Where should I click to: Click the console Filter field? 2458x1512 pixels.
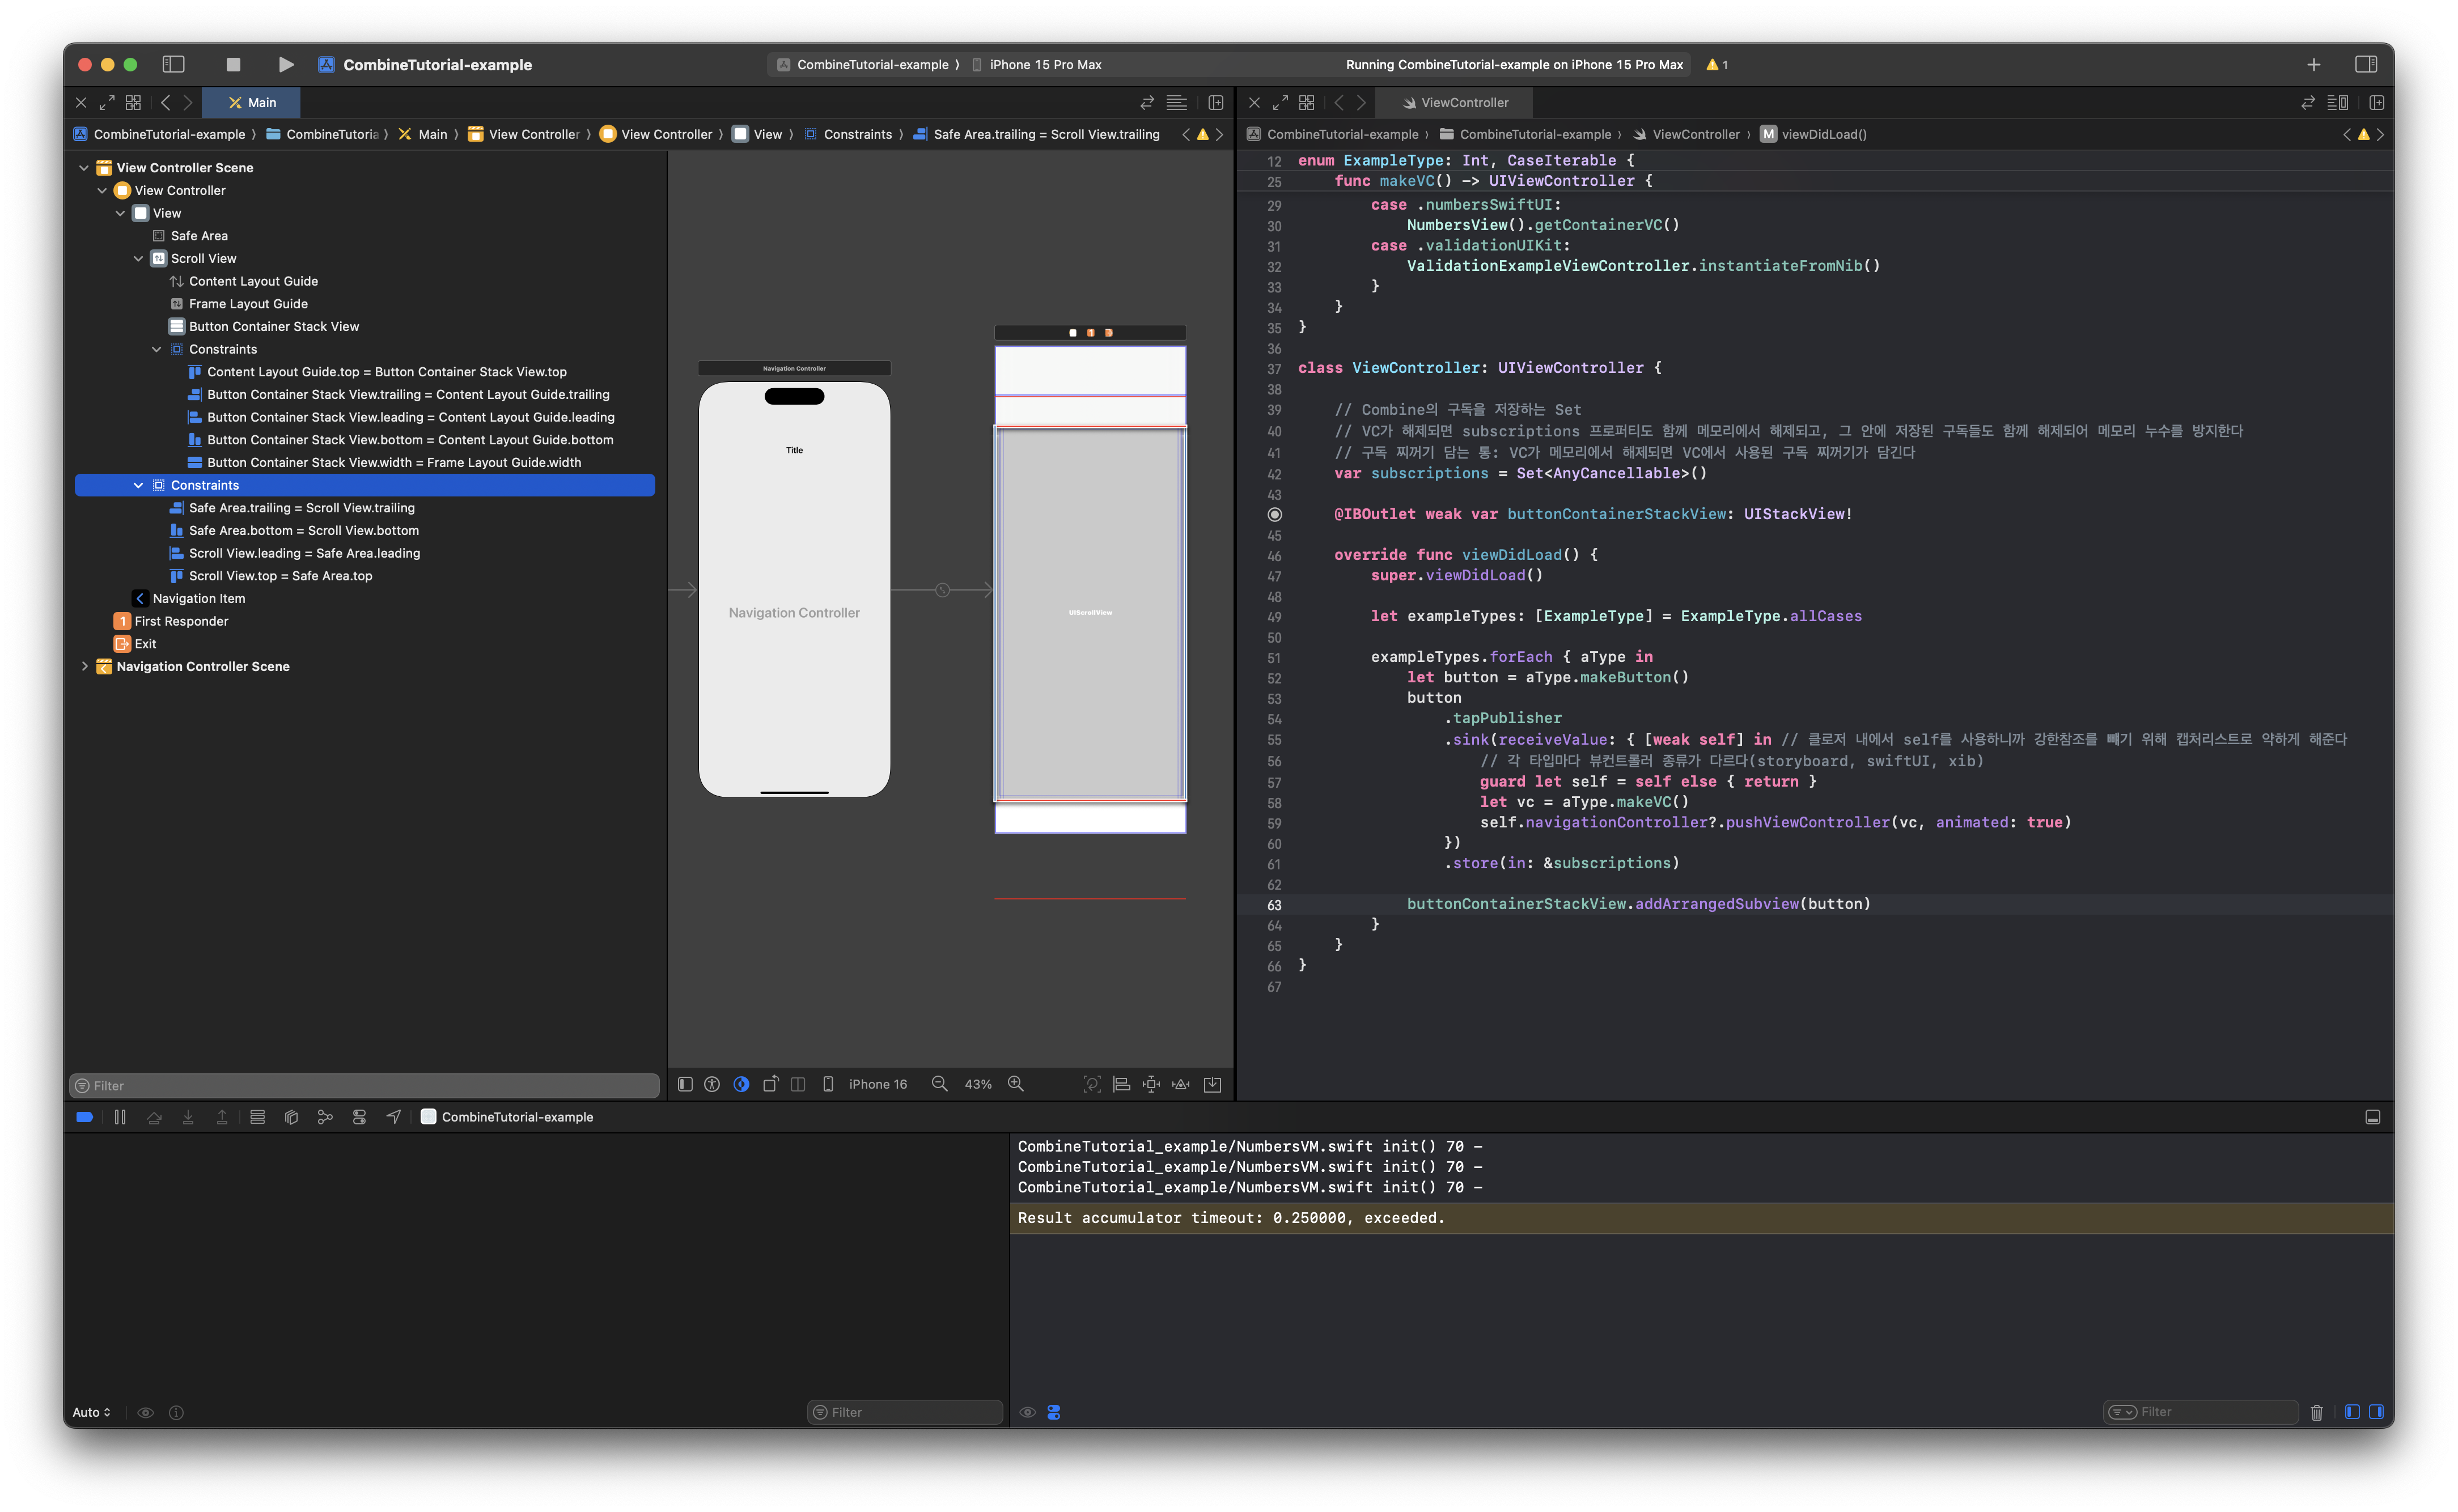2200,1412
